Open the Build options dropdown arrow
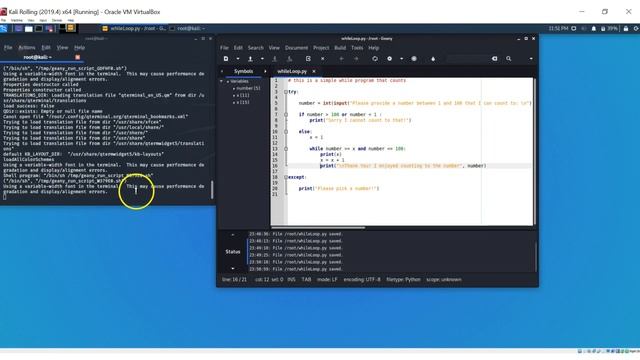This screenshot has width=640, height=360. [x=402, y=59]
